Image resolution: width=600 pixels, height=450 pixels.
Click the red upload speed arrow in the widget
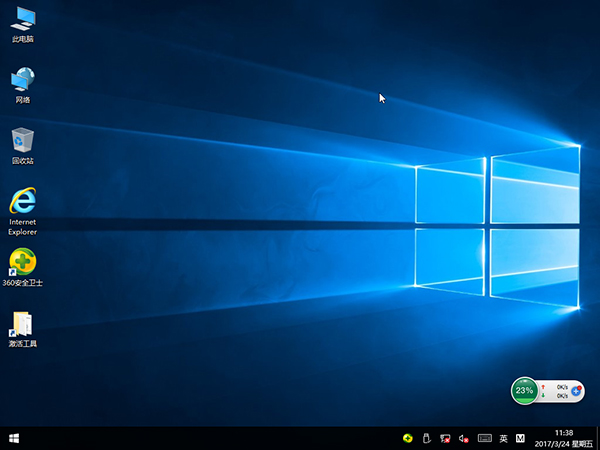pos(543,386)
